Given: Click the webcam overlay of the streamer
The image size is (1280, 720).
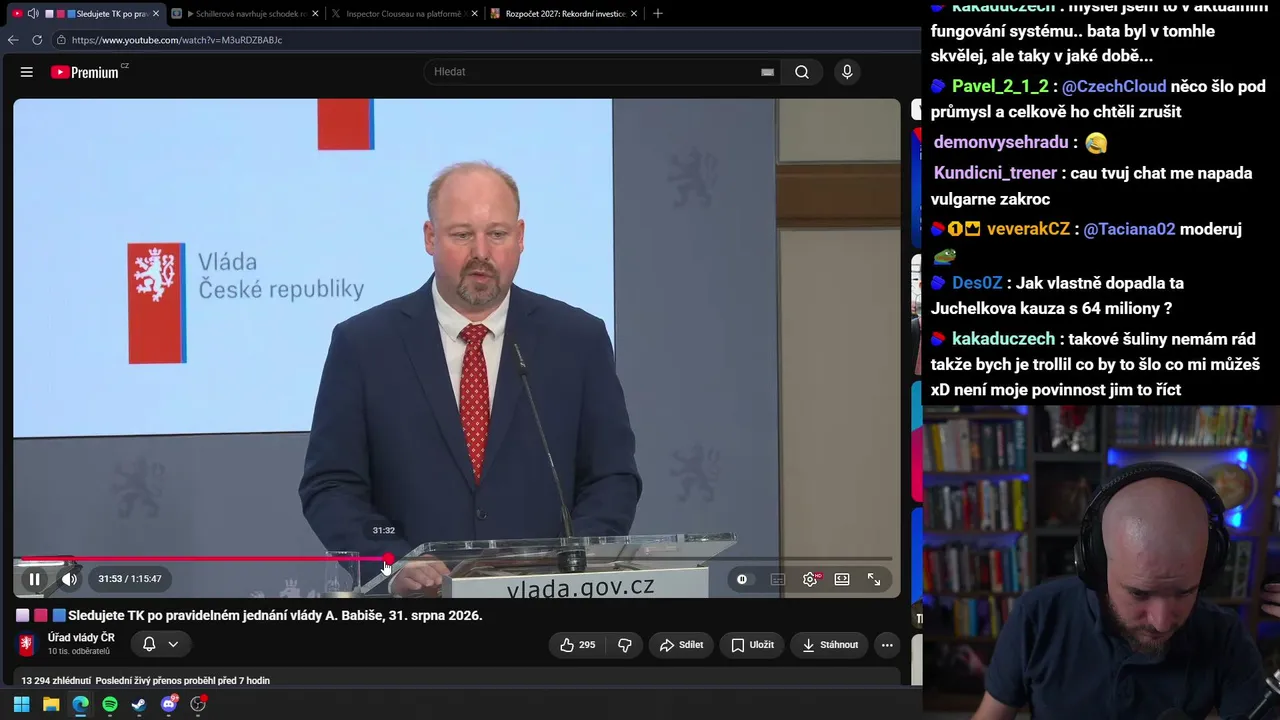Looking at the screenshot, I should pos(1101,562).
